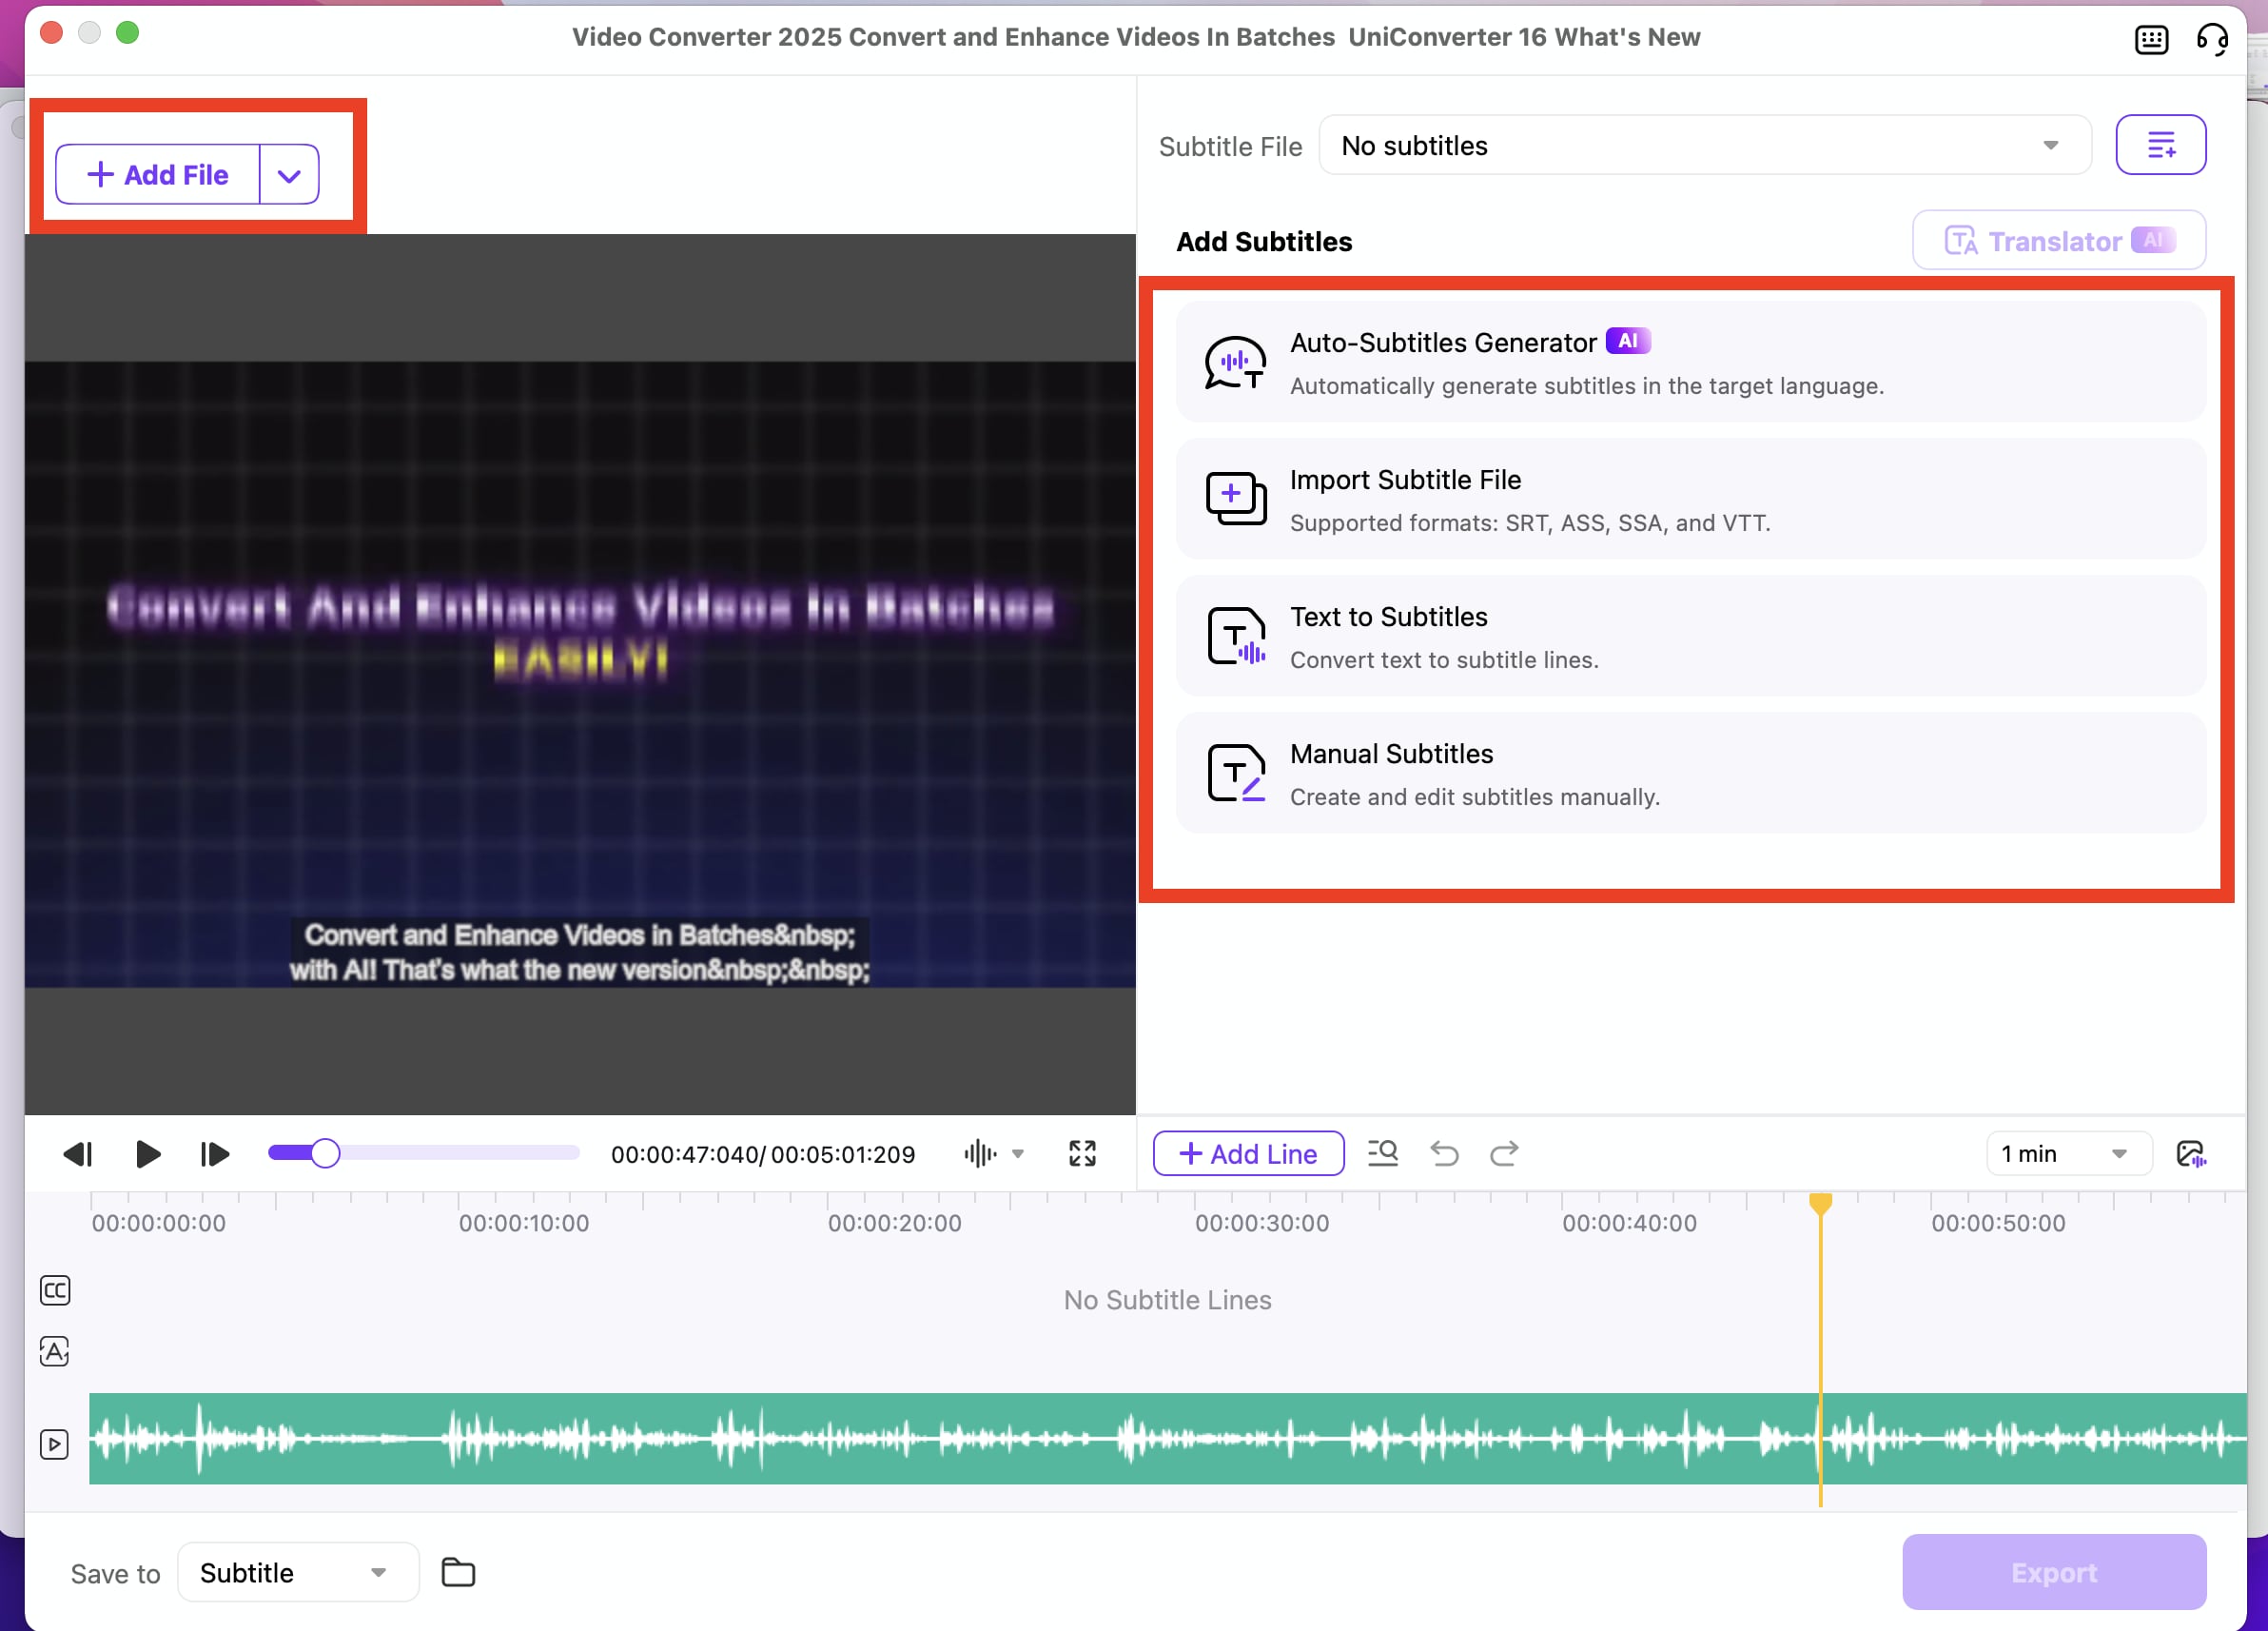Select the Auto-Subtitles Generator option
This screenshot has height=1631, width=2268.
coord(1690,362)
